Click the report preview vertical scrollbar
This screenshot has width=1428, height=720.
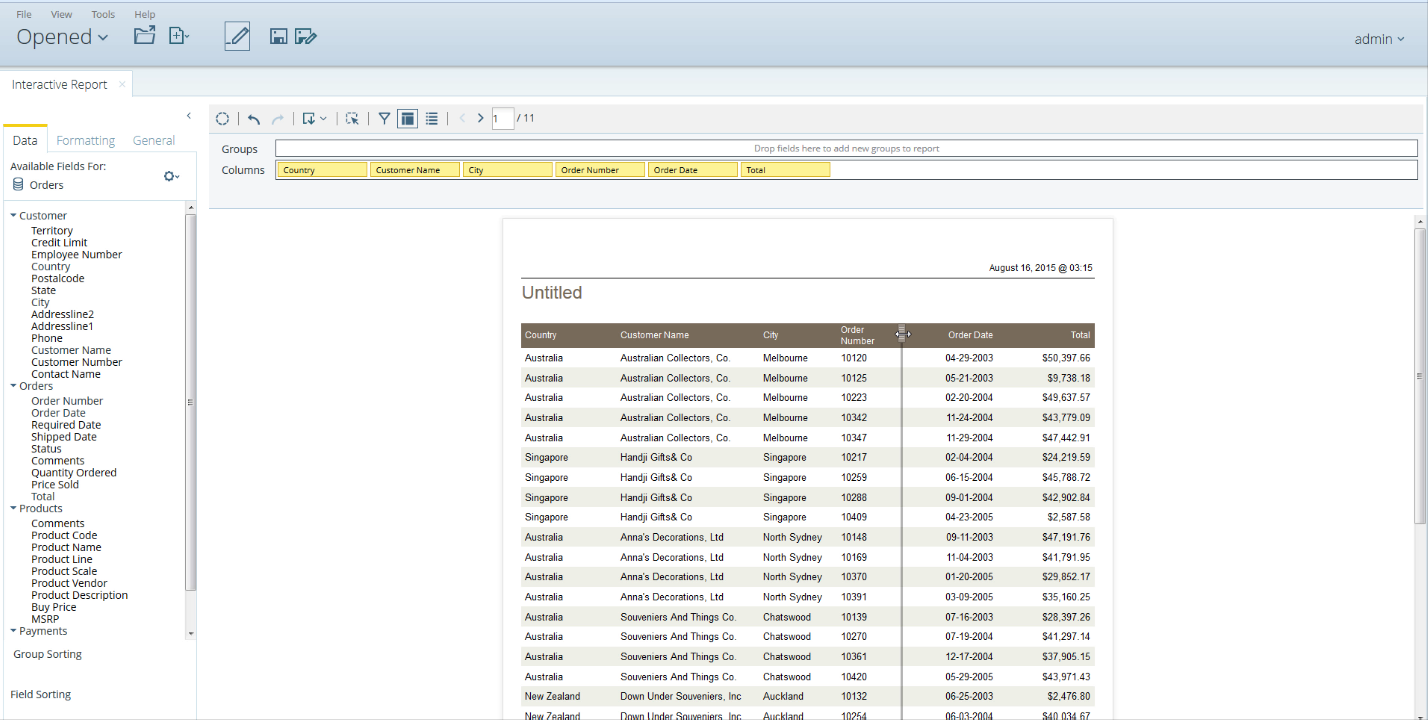1420,375
